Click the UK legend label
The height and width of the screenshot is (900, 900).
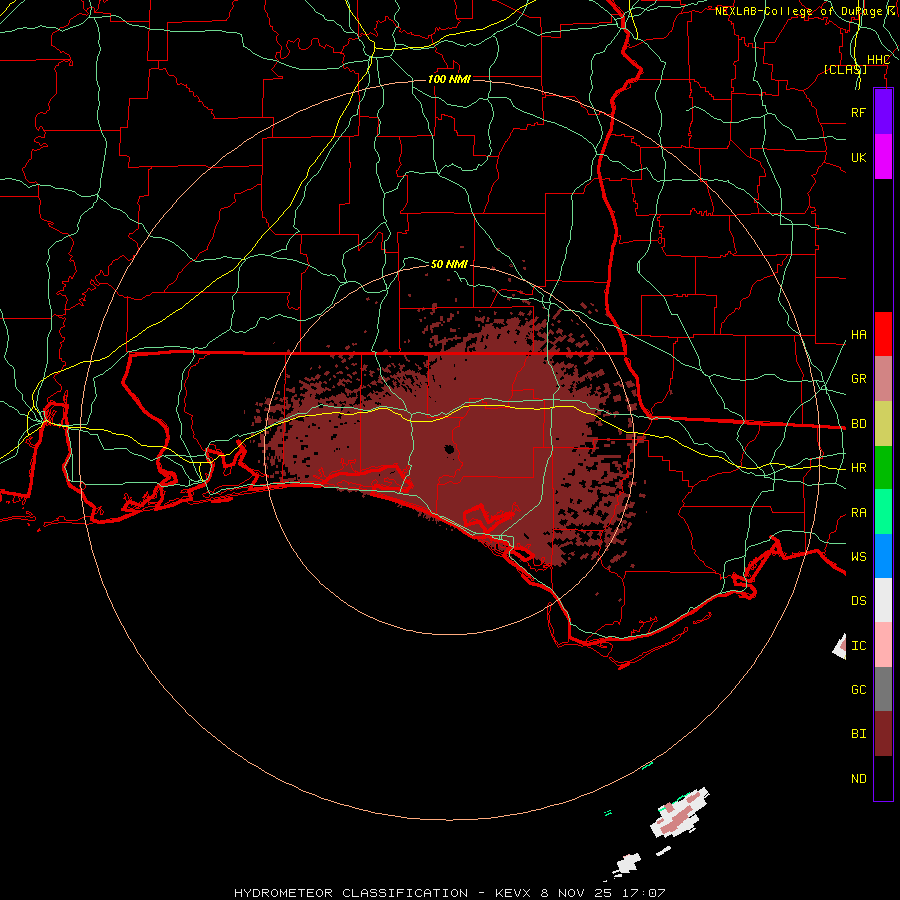pos(858,157)
